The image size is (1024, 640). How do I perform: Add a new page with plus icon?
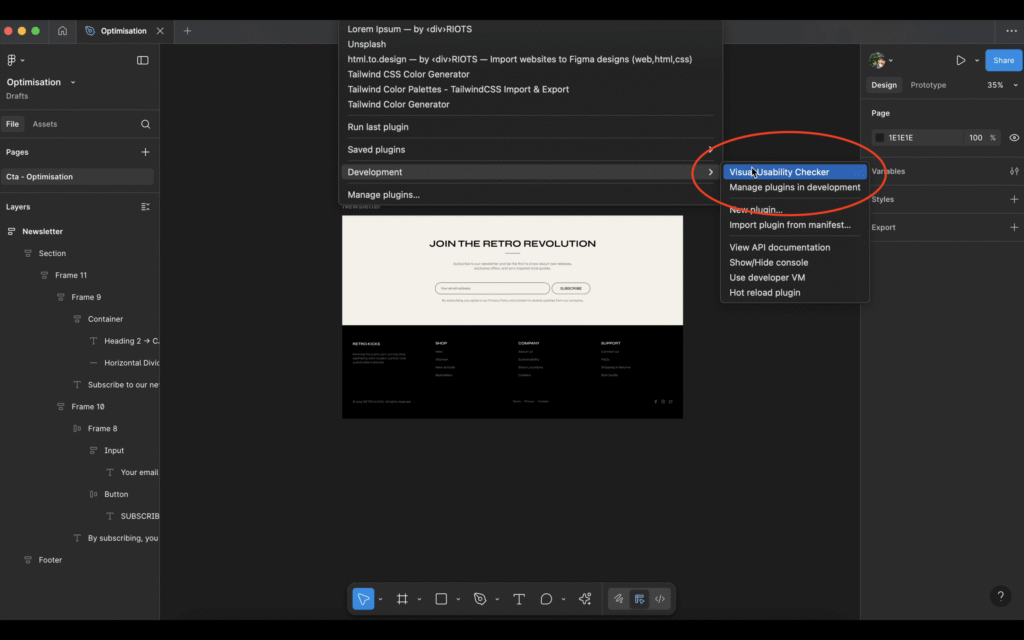coord(146,152)
